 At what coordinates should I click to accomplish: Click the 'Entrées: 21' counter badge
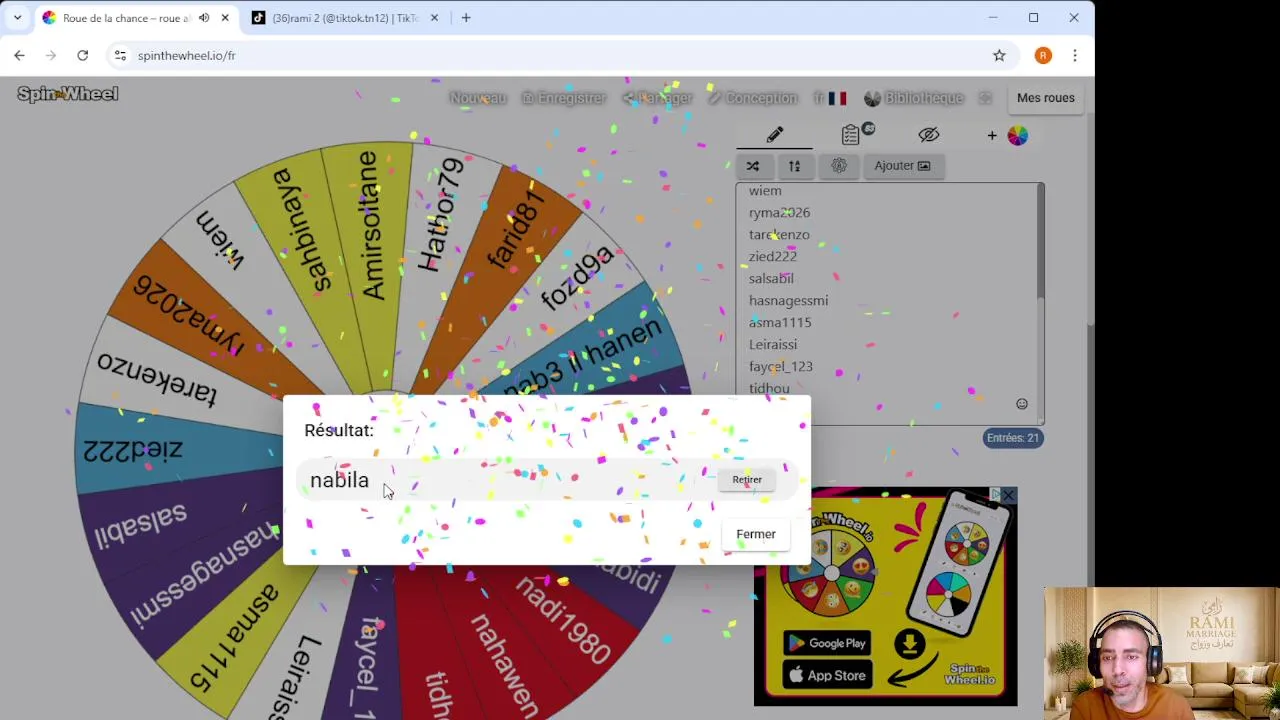pyautogui.click(x=1013, y=438)
